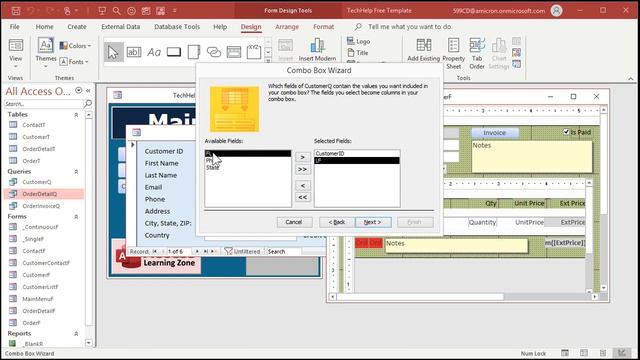640x360 pixels.
Task: Open CustomerQ query in navigation pane
Action: (x=37, y=182)
